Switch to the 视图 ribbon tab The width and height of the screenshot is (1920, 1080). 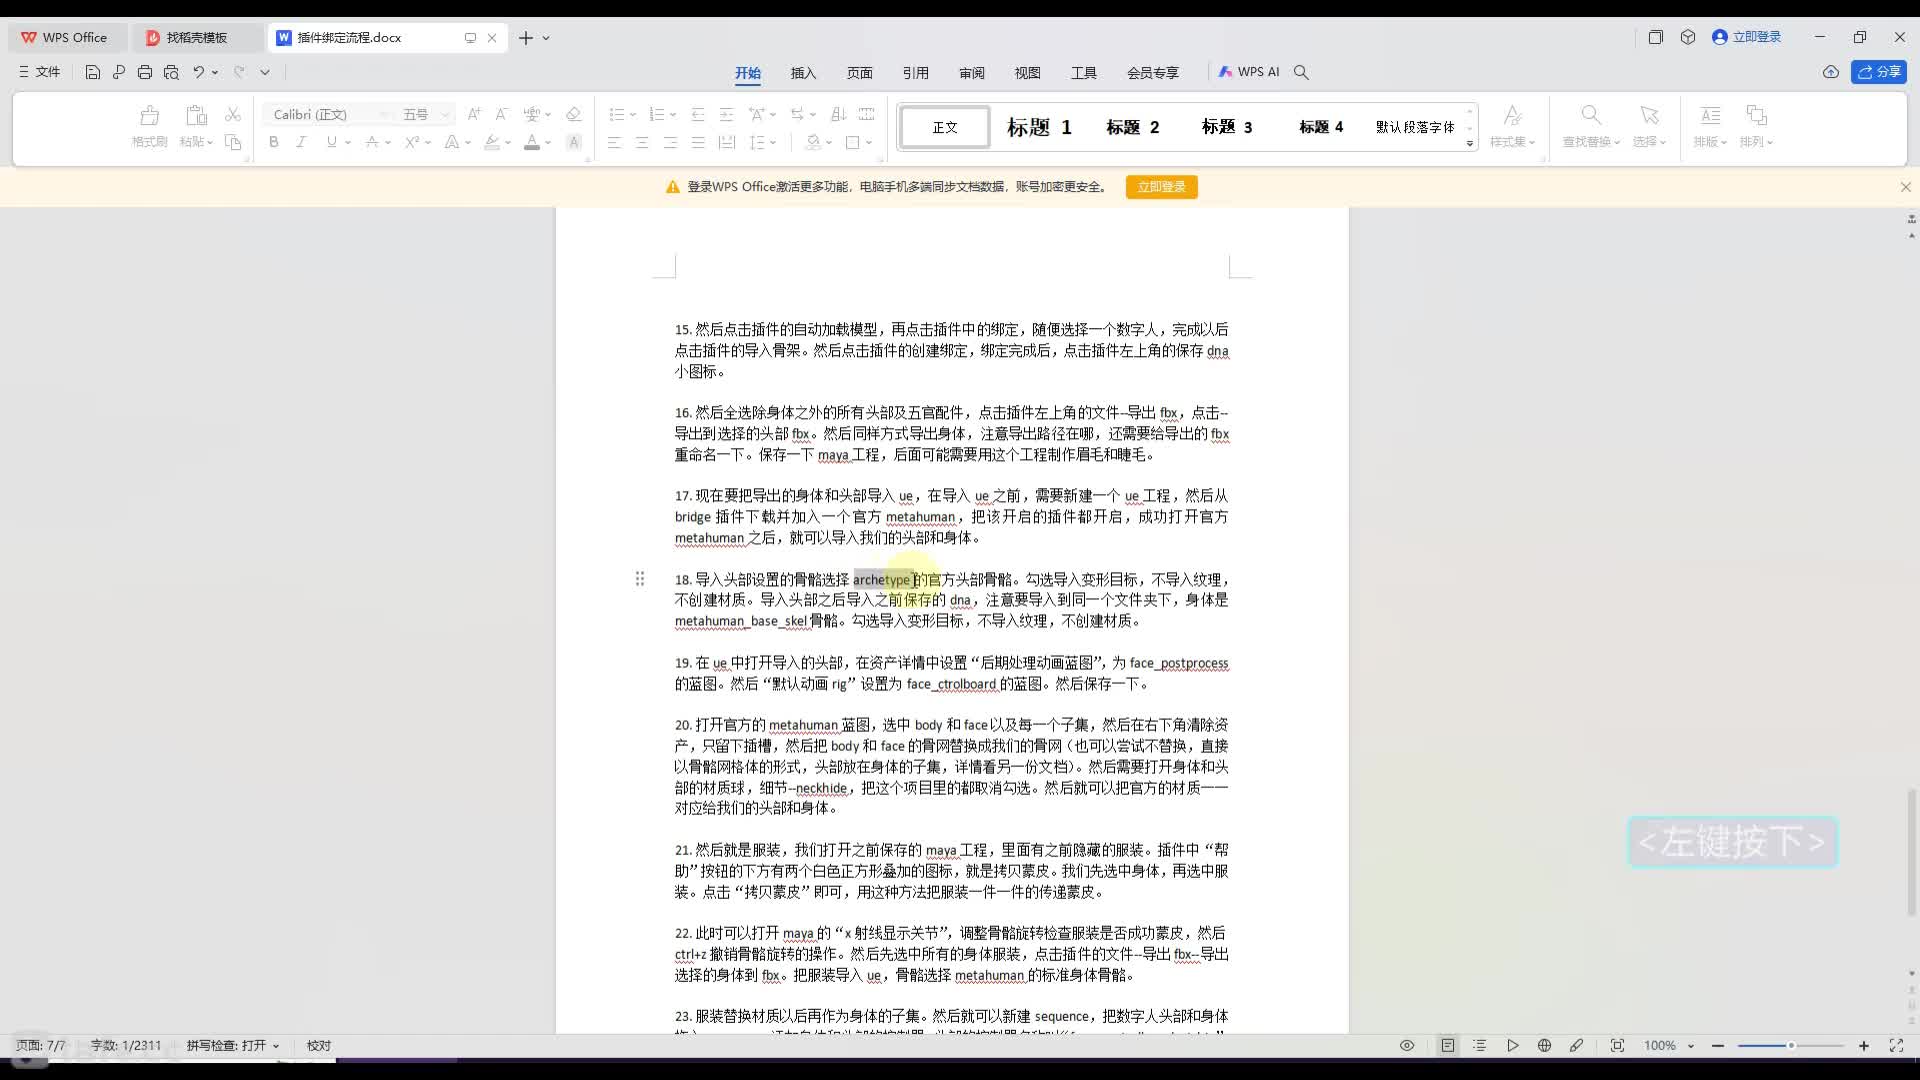(1027, 72)
